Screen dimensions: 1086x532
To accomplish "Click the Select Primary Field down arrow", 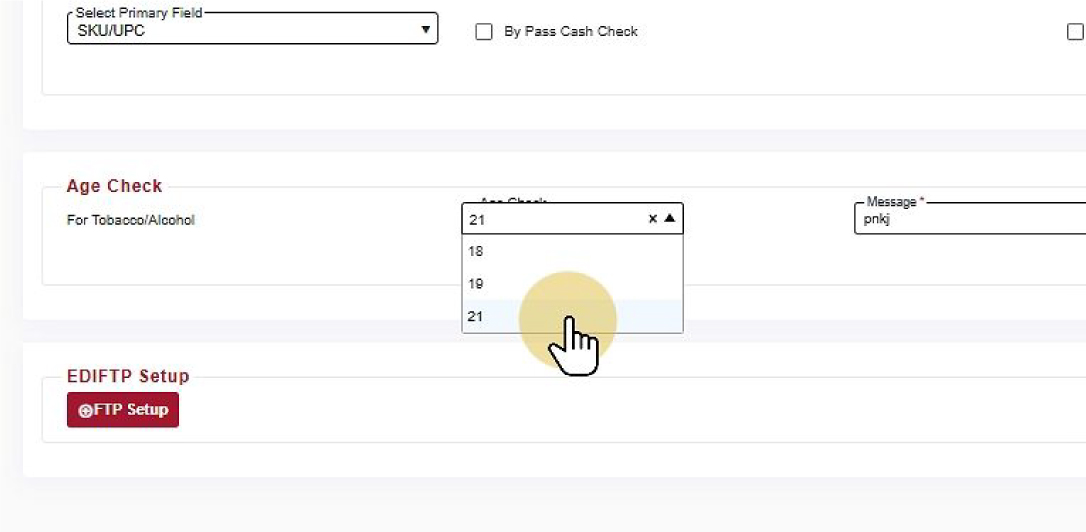I will coord(426,30).
